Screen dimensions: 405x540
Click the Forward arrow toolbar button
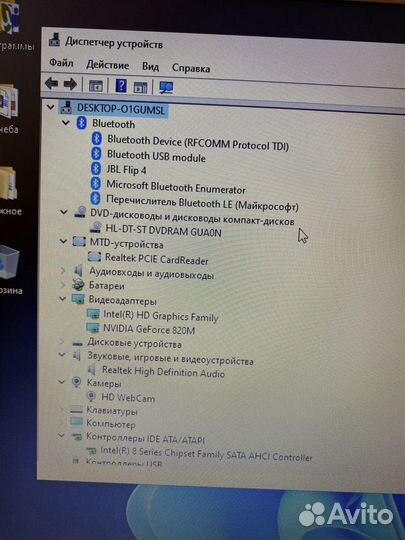tap(70, 84)
